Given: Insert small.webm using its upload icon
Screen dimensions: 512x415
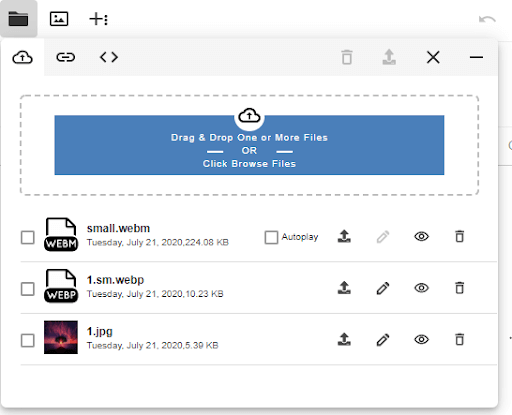Looking at the screenshot, I should (x=344, y=236).
